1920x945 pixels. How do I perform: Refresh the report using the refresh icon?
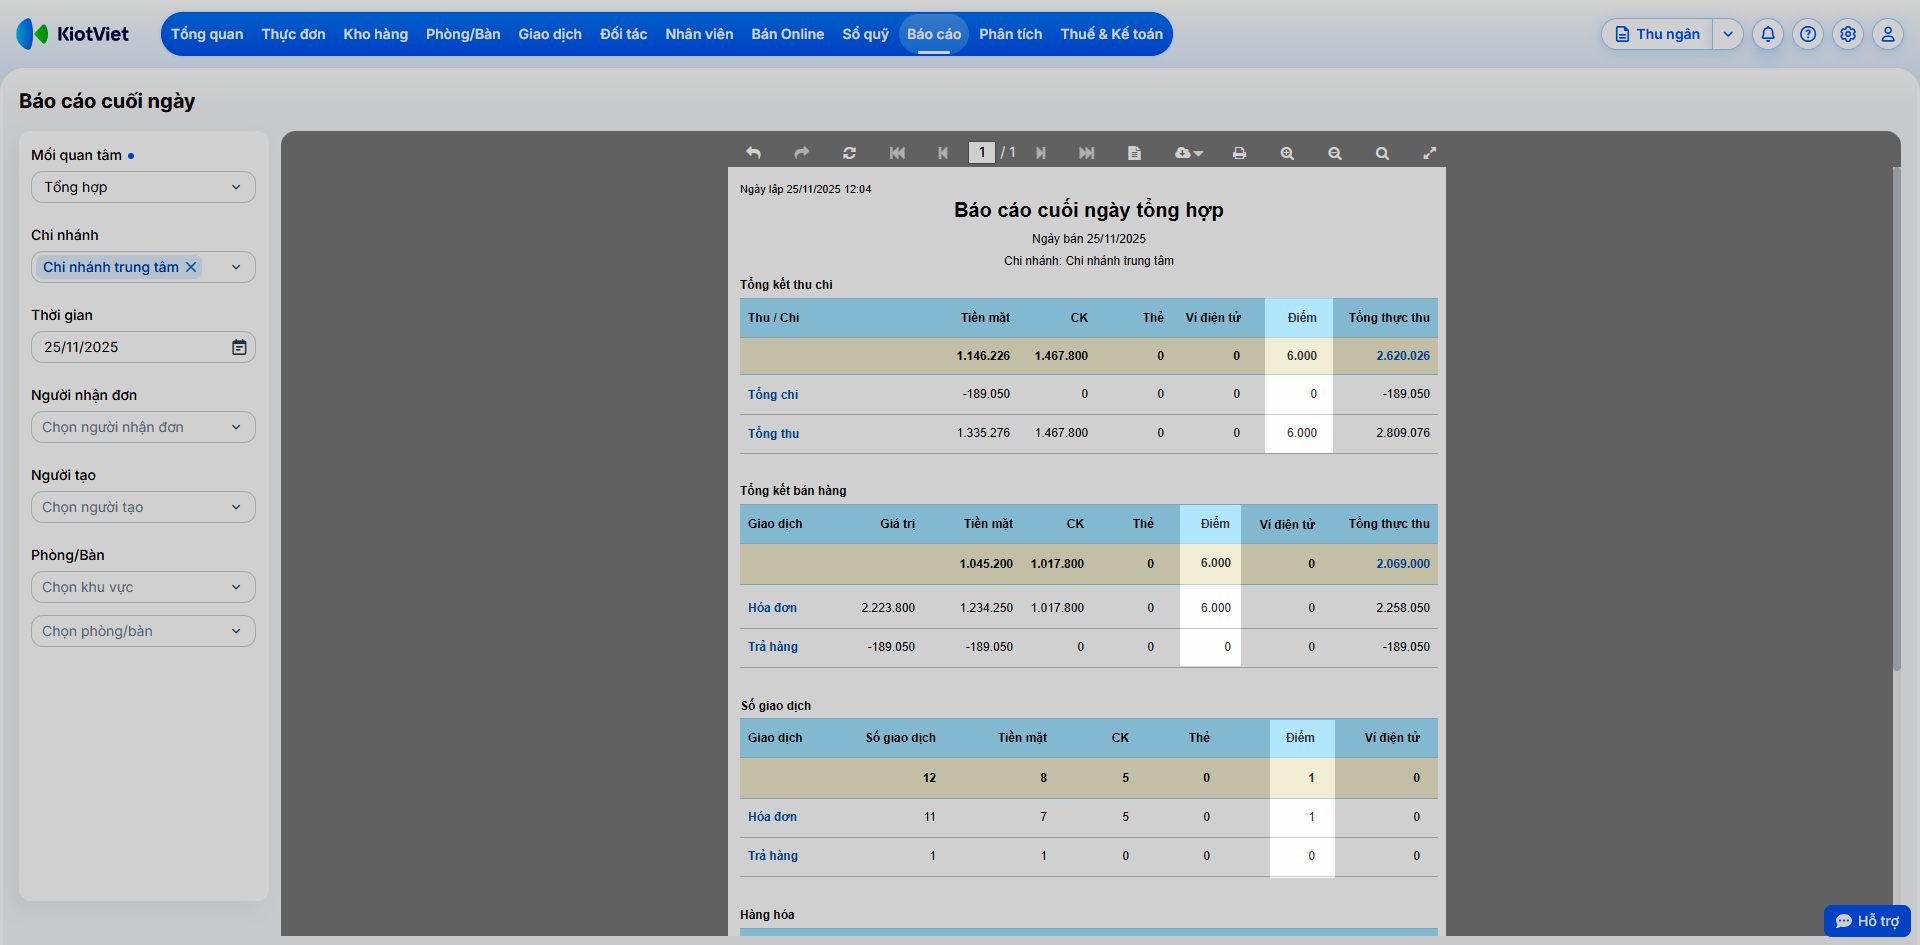click(849, 153)
